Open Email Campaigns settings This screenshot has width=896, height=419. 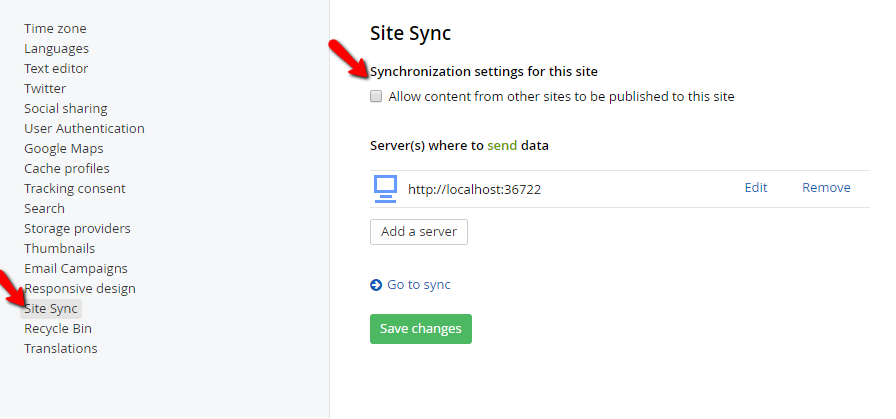pos(76,269)
